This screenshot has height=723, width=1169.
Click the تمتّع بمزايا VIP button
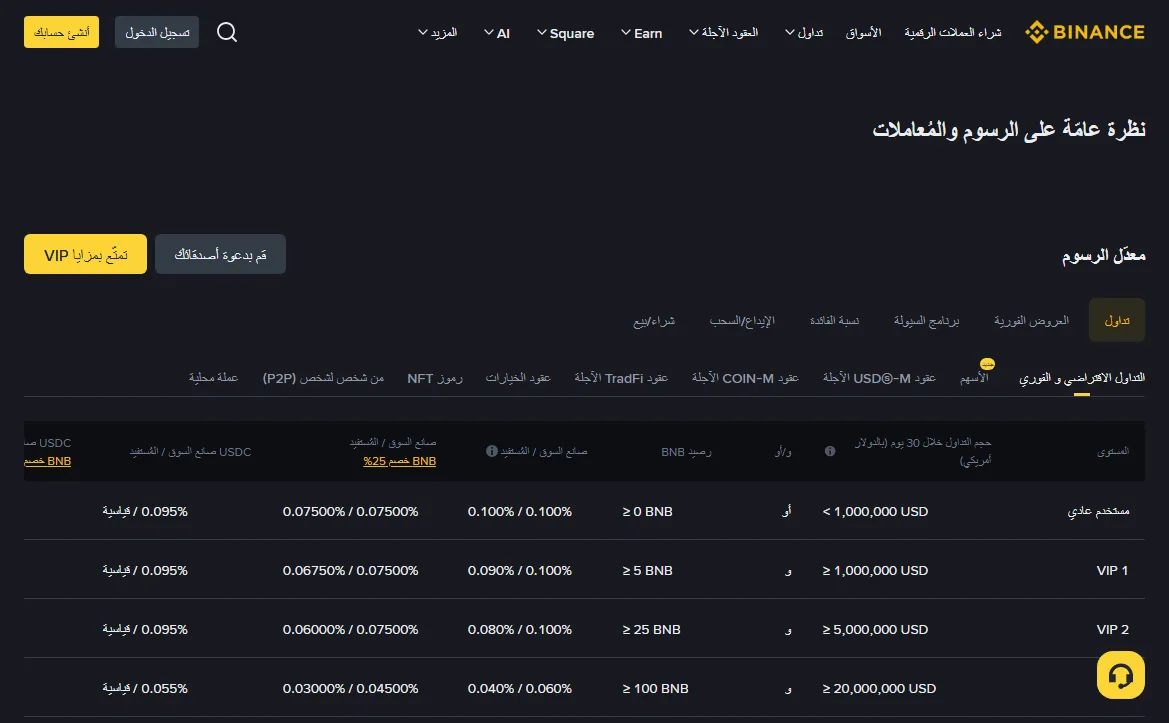(85, 254)
